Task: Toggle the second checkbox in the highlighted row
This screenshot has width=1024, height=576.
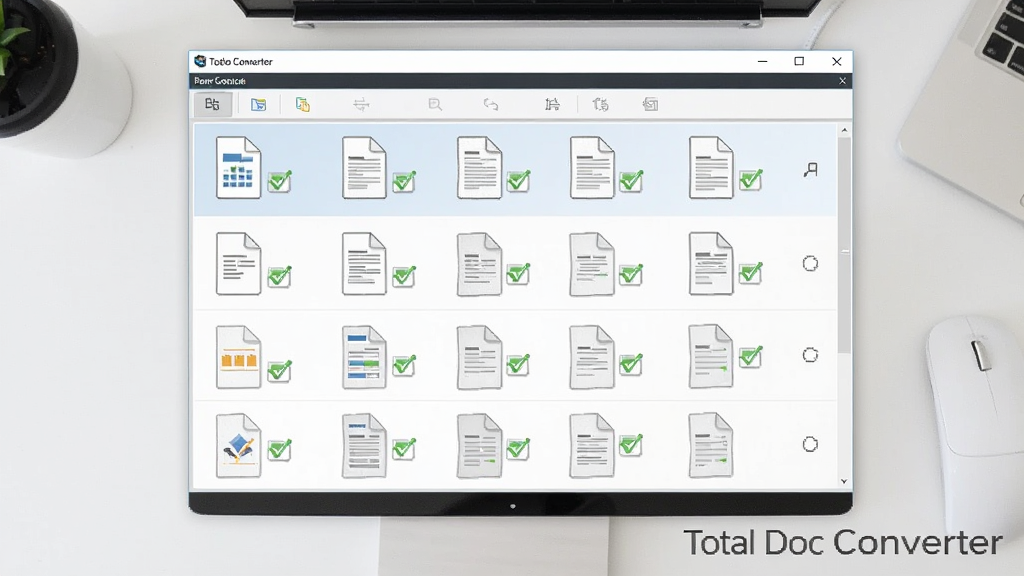Action: [404, 181]
